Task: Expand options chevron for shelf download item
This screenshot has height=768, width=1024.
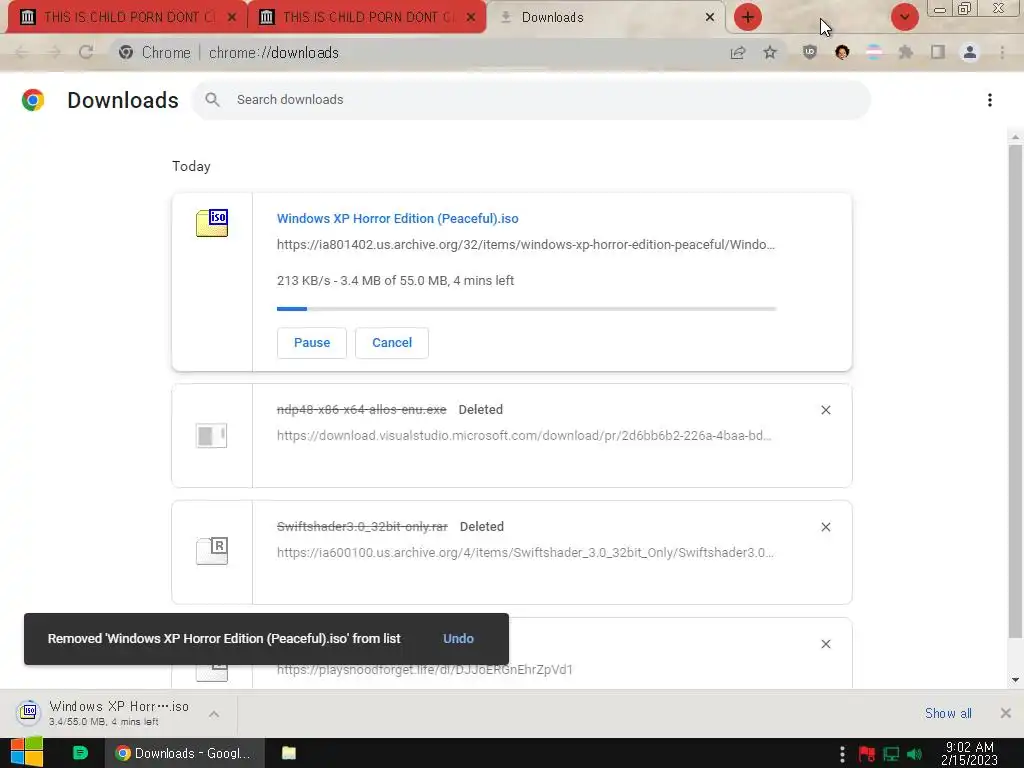Action: click(214, 714)
